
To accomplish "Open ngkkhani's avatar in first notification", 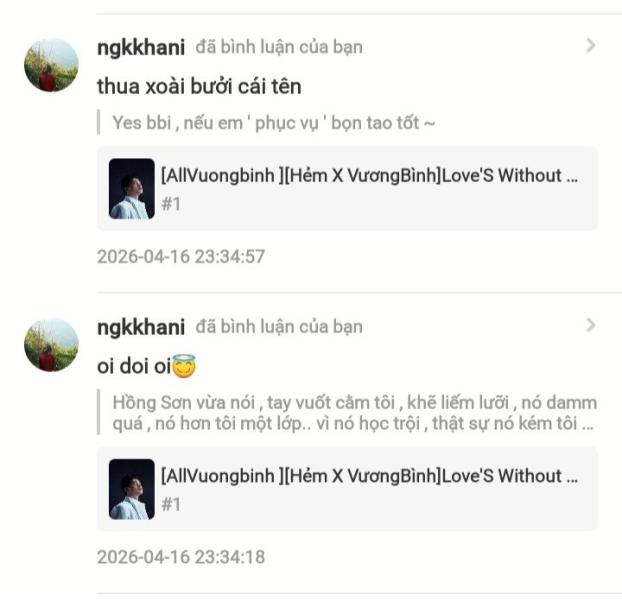I will click(51, 65).
